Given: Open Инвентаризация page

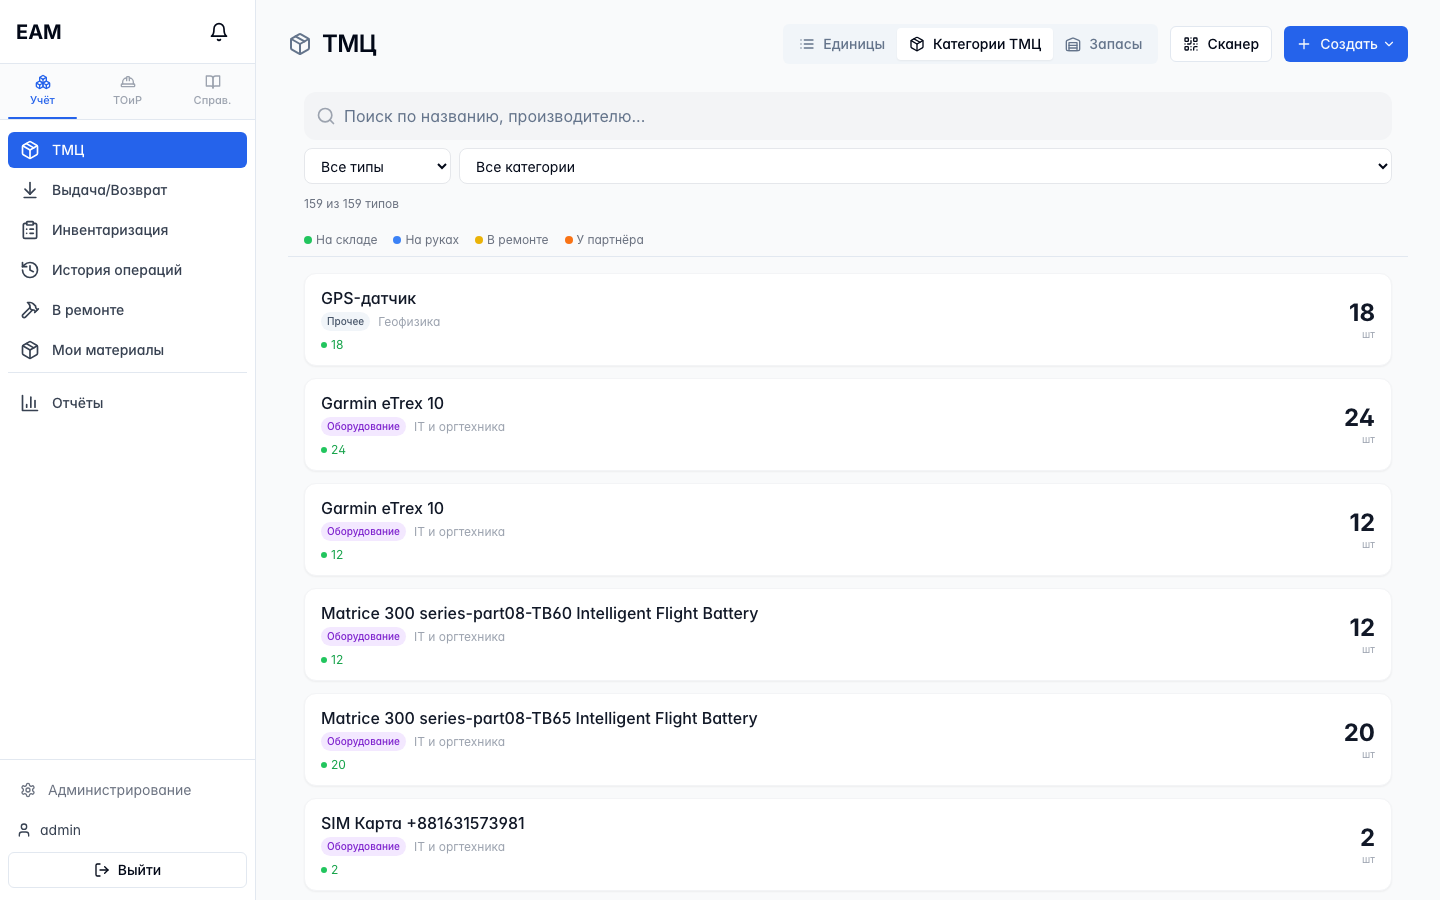Looking at the screenshot, I should (127, 230).
